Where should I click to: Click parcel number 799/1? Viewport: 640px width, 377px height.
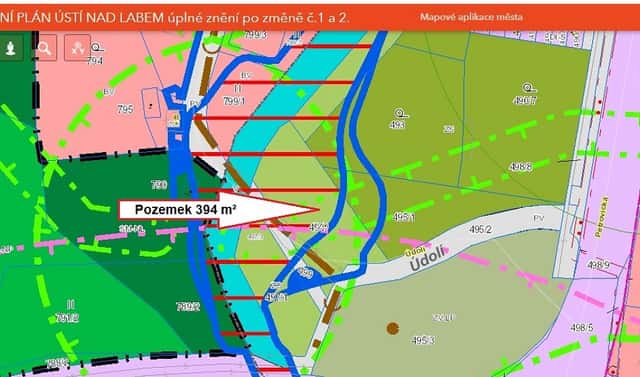[234, 100]
